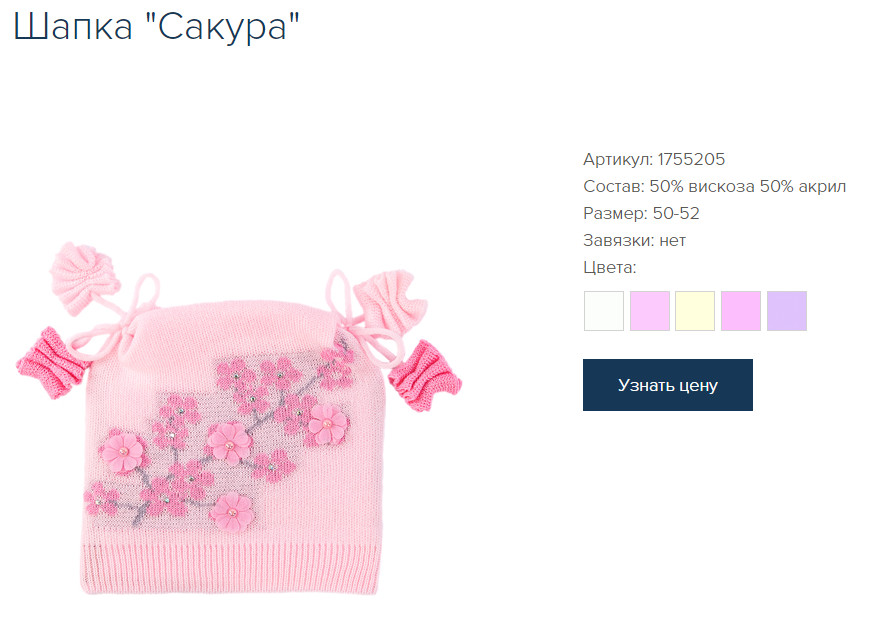Select the pink swatch beside the white one

pyautogui.click(x=650, y=311)
